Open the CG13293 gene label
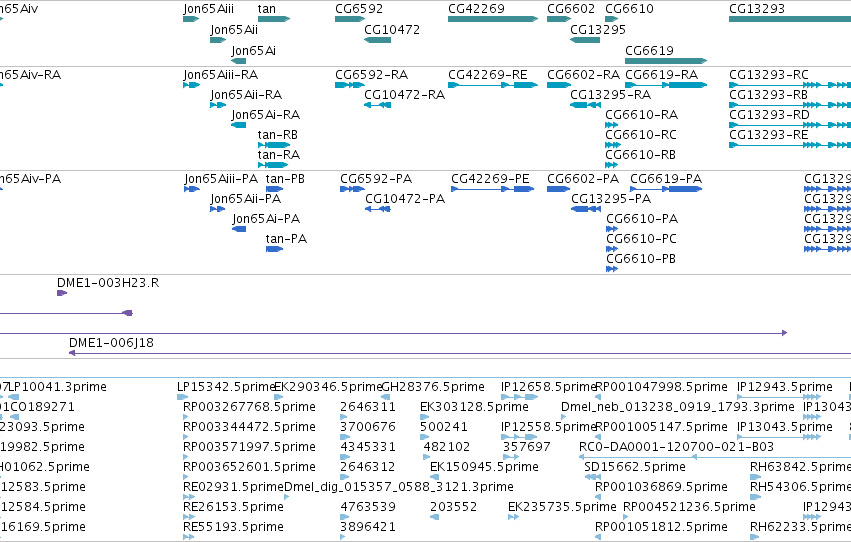 [757, 9]
